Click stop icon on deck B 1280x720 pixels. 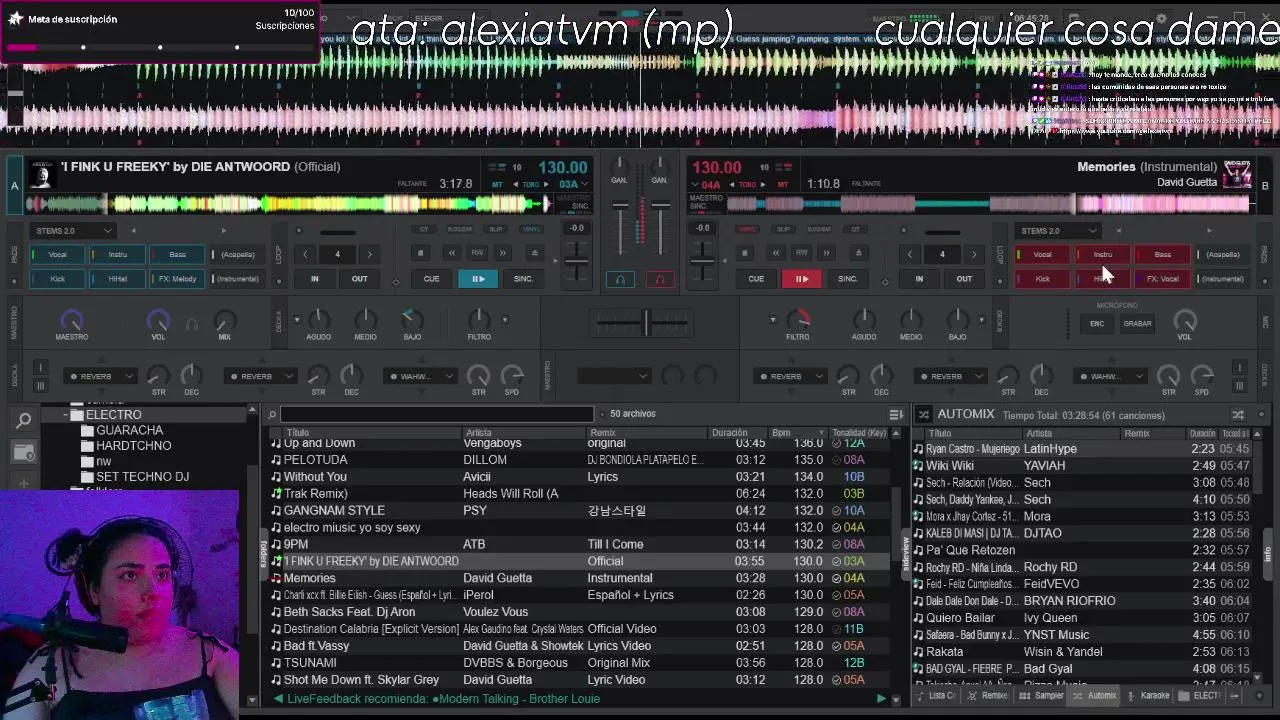pyautogui.click(x=744, y=254)
